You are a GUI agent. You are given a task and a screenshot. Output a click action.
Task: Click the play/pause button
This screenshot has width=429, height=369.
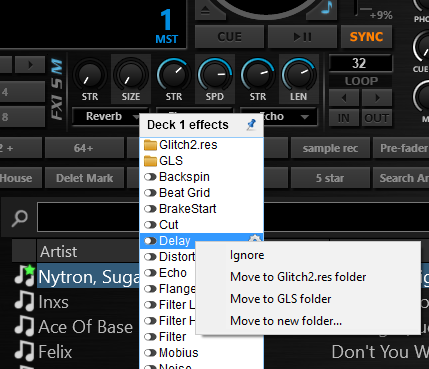[302, 37]
